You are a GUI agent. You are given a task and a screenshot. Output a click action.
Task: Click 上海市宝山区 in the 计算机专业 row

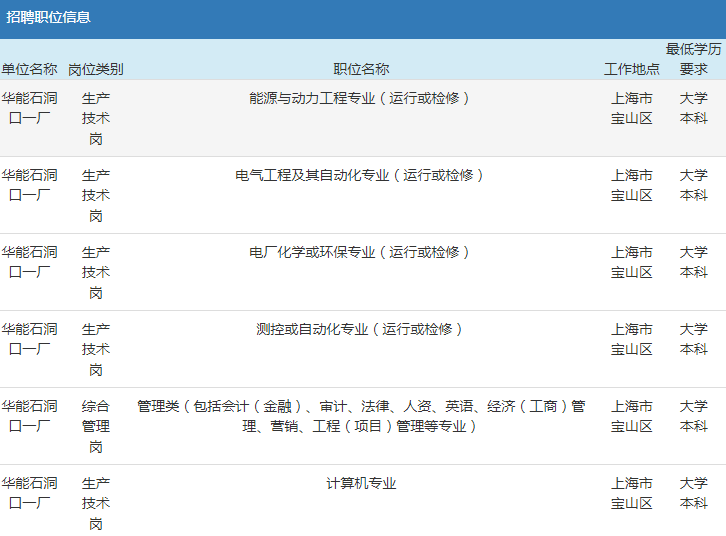click(x=632, y=493)
